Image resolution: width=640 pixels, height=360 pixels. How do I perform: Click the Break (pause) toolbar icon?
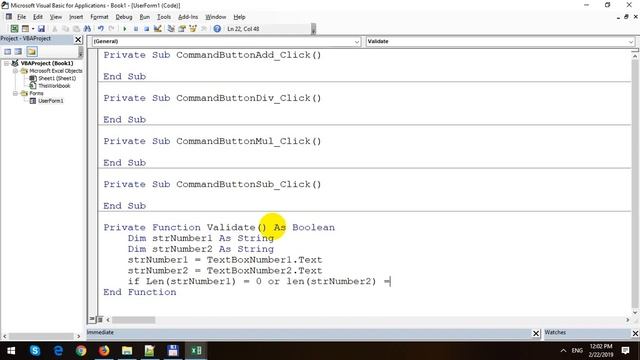(x=136, y=29)
